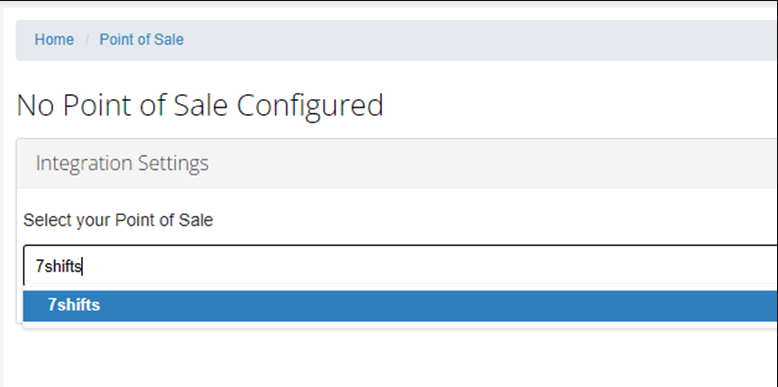This screenshot has height=387, width=778.
Task: Open the Home breadcrumb link
Action: point(54,40)
